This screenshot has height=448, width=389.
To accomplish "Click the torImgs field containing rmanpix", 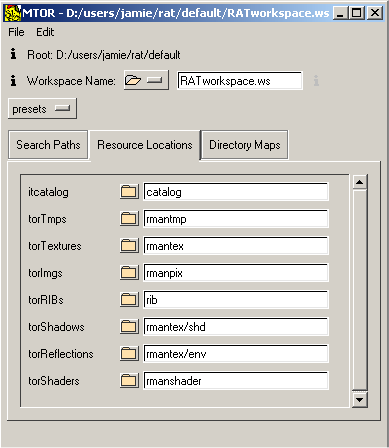I will point(236,273).
